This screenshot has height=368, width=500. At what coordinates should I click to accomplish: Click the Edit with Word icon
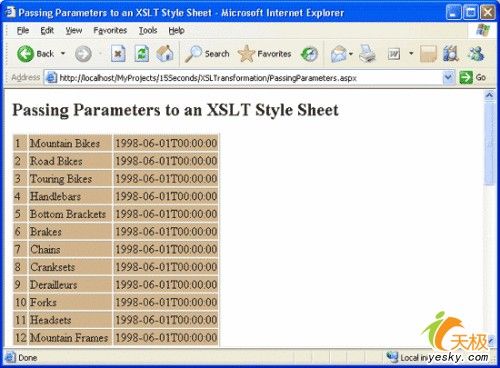[x=394, y=54]
